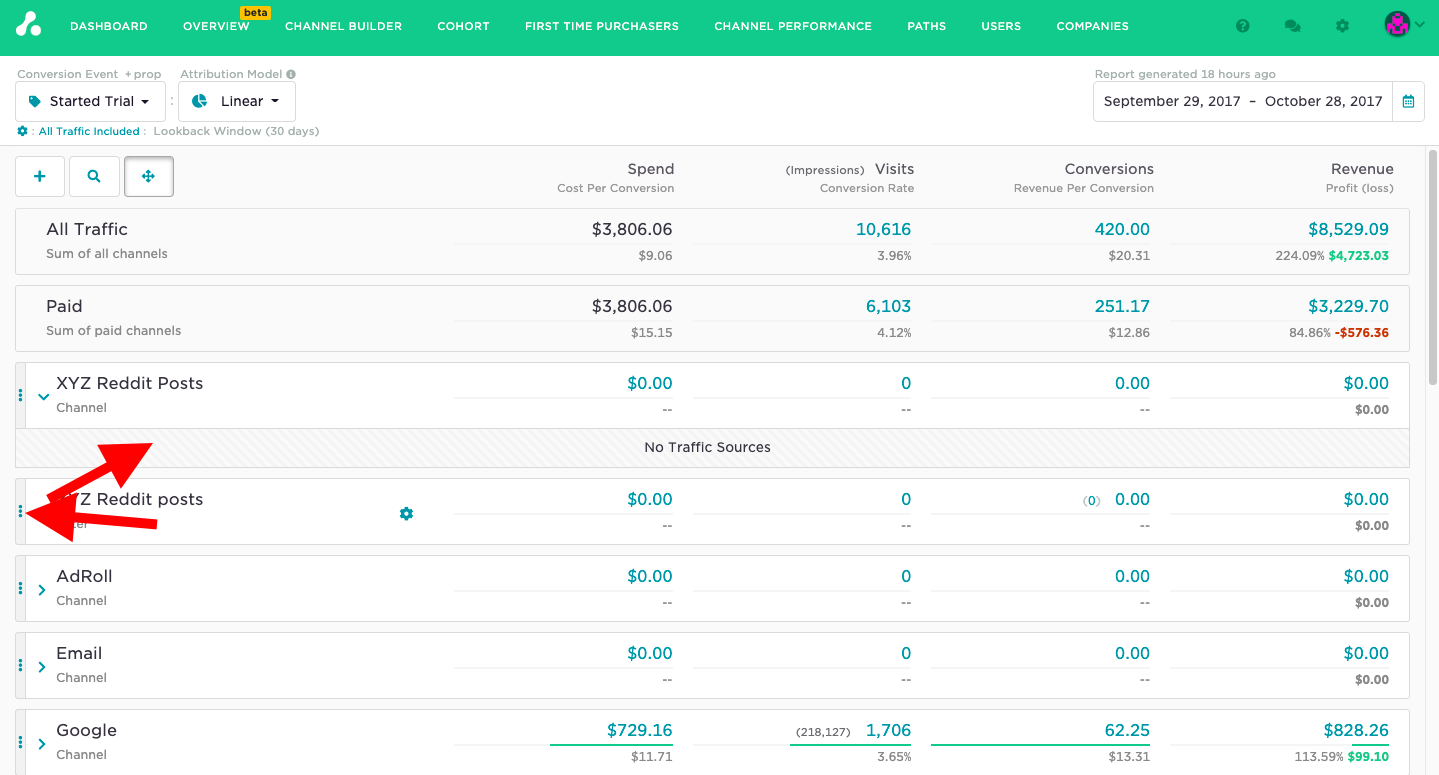Click Paid revenue $3,229.70
This screenshot has height=775, width=1439.
click(x=1348, y=306)
